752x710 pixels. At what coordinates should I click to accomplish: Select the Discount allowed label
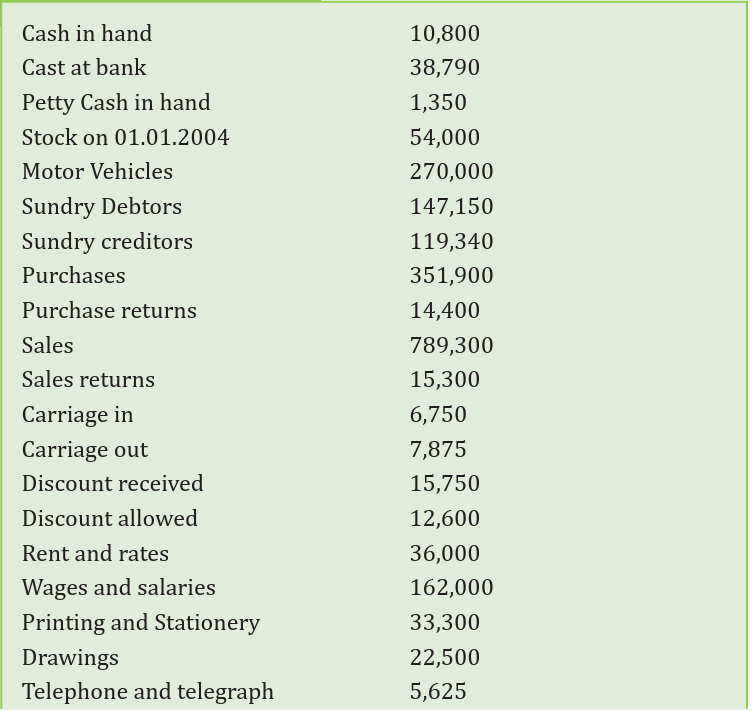click(x=110, y=519)
